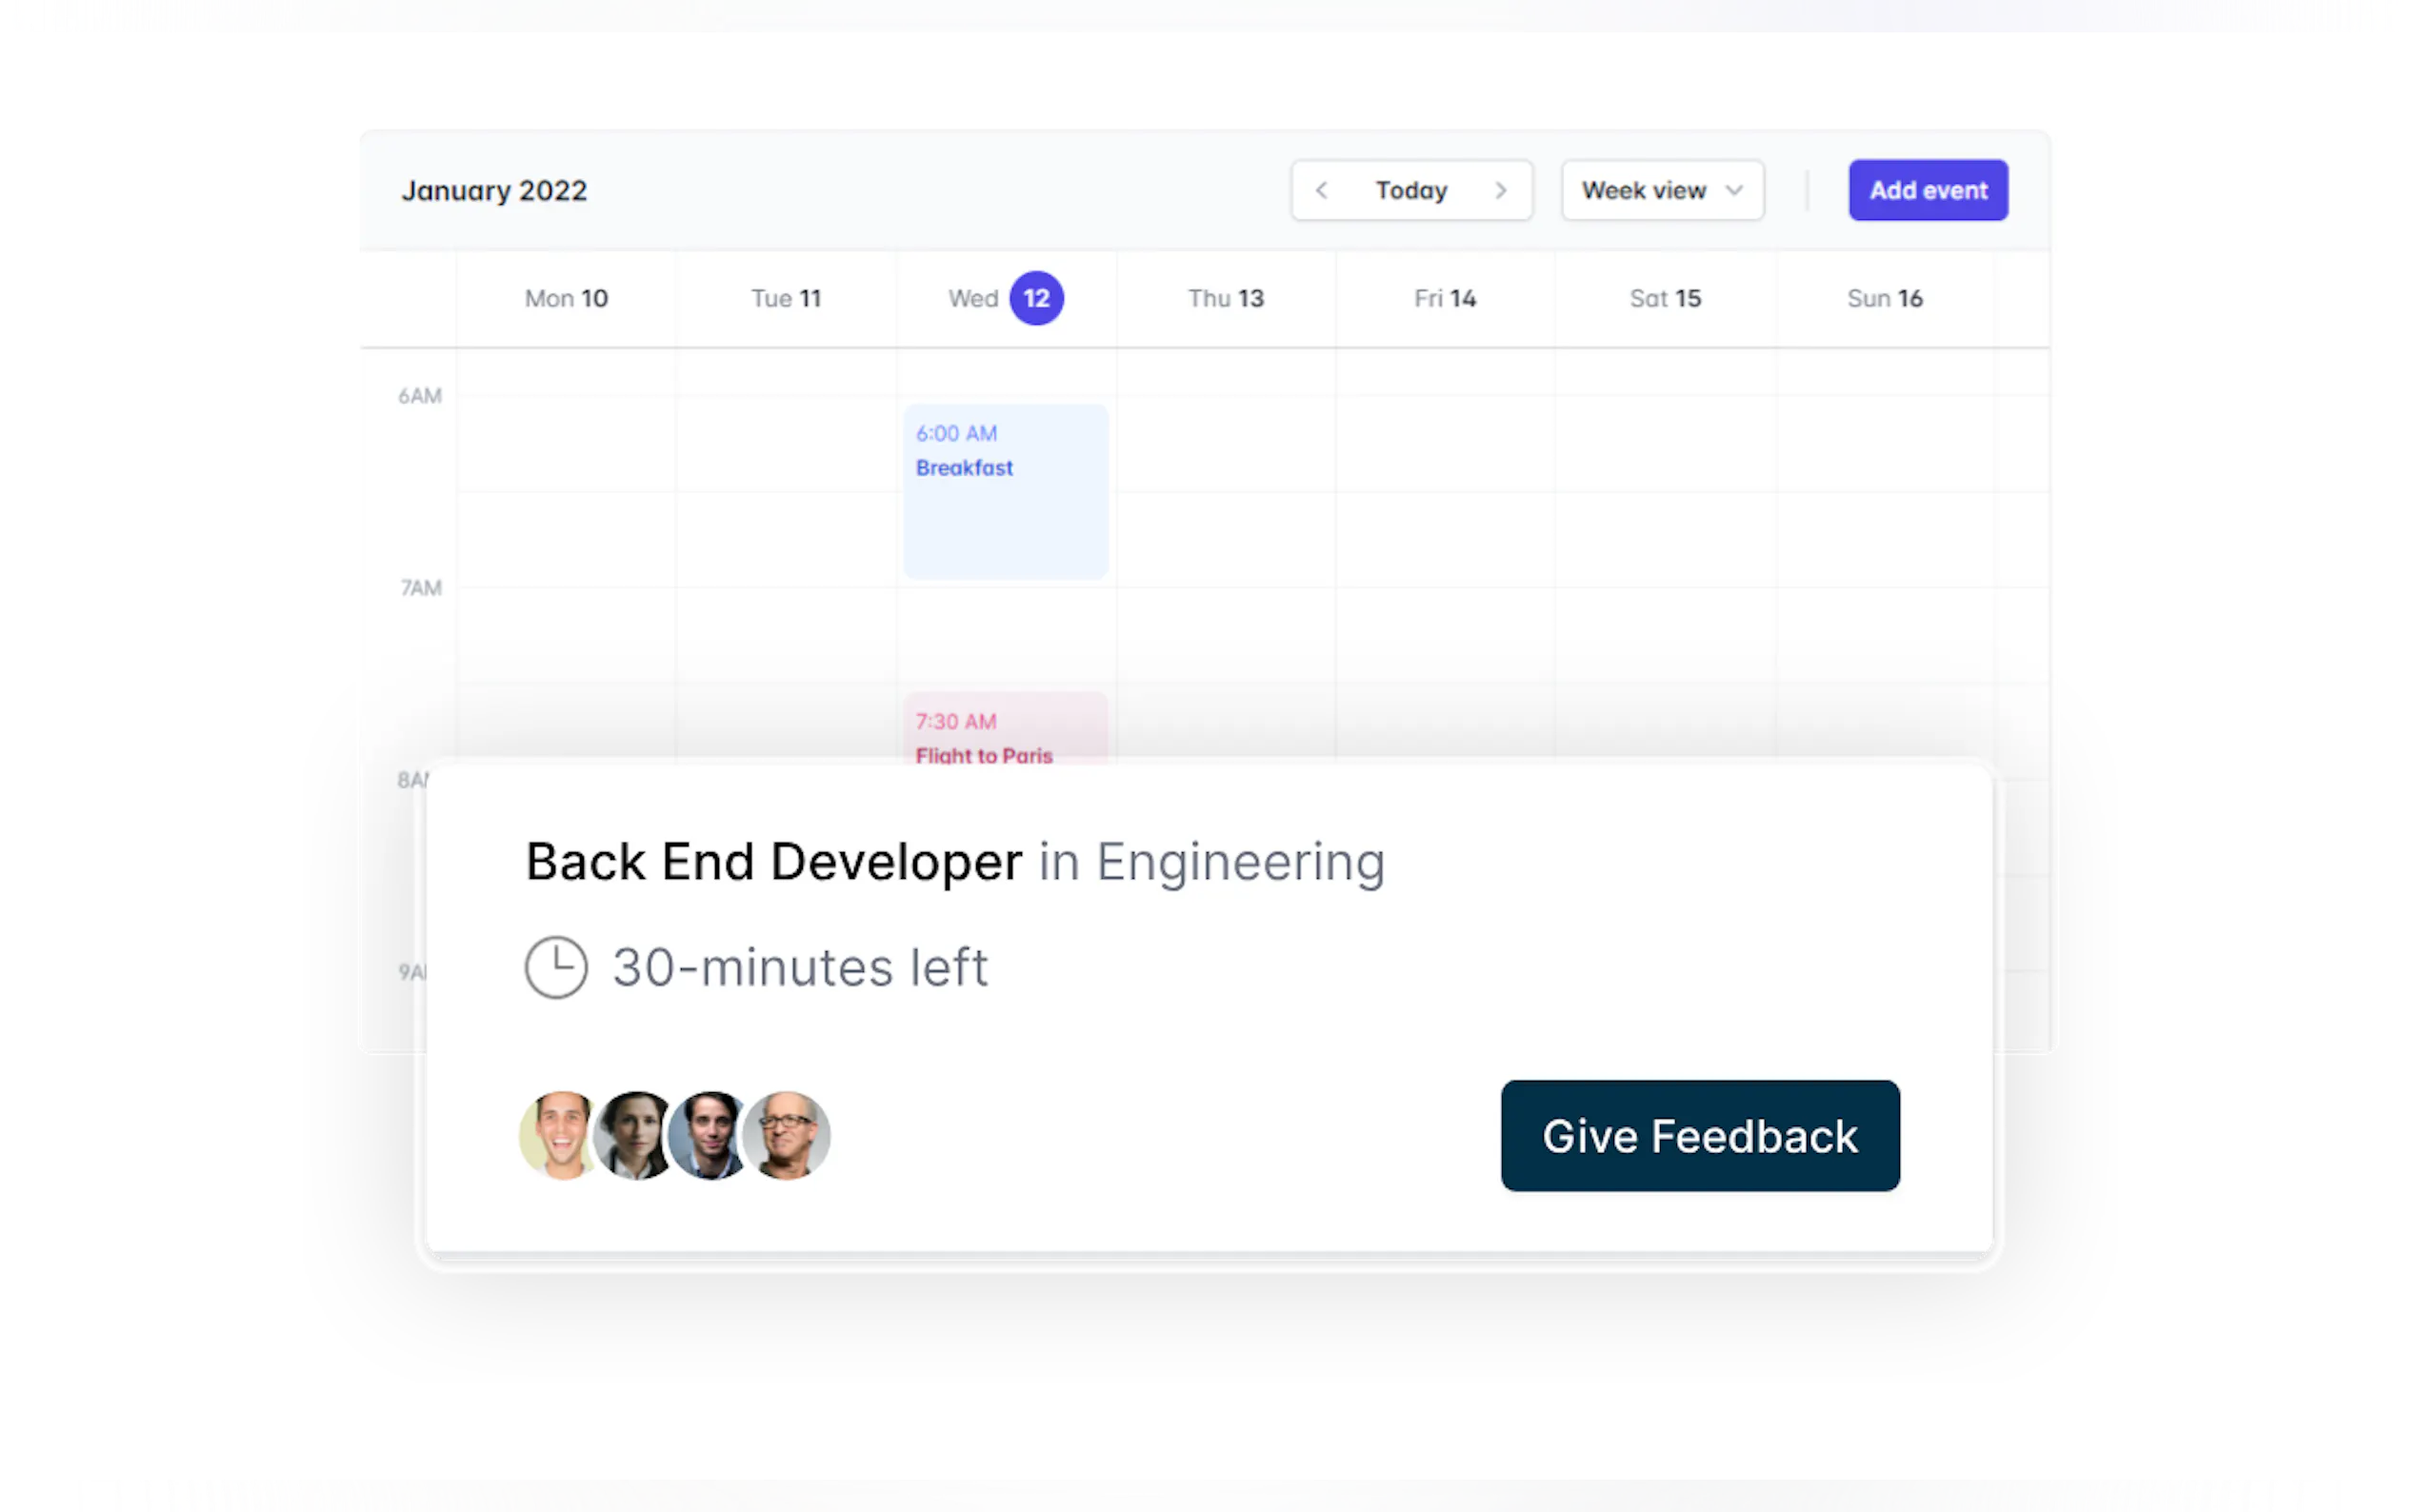Image resolution: width=2419 pixels, height=1512 pixels.
Task: Click the previous week arrow
Action: (1321, 190)
